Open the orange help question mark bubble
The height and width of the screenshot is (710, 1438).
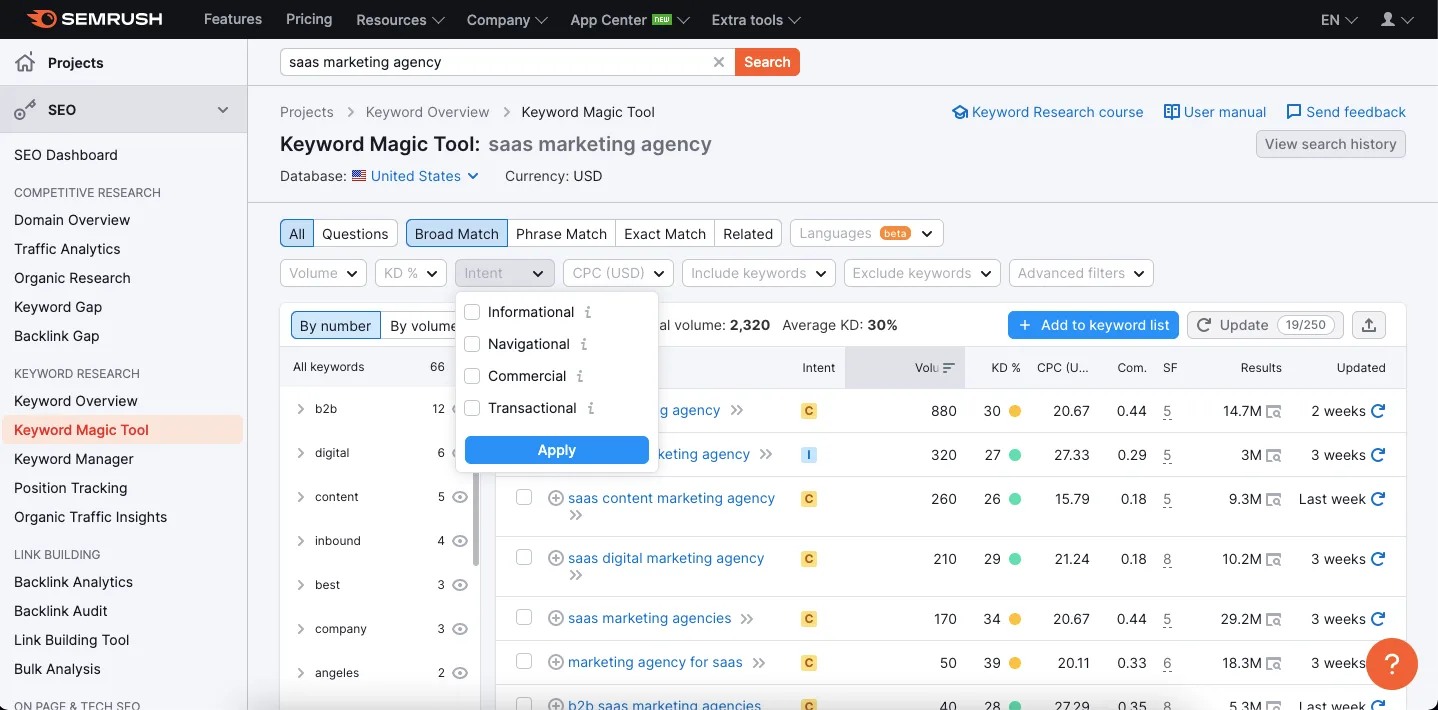1392,664
